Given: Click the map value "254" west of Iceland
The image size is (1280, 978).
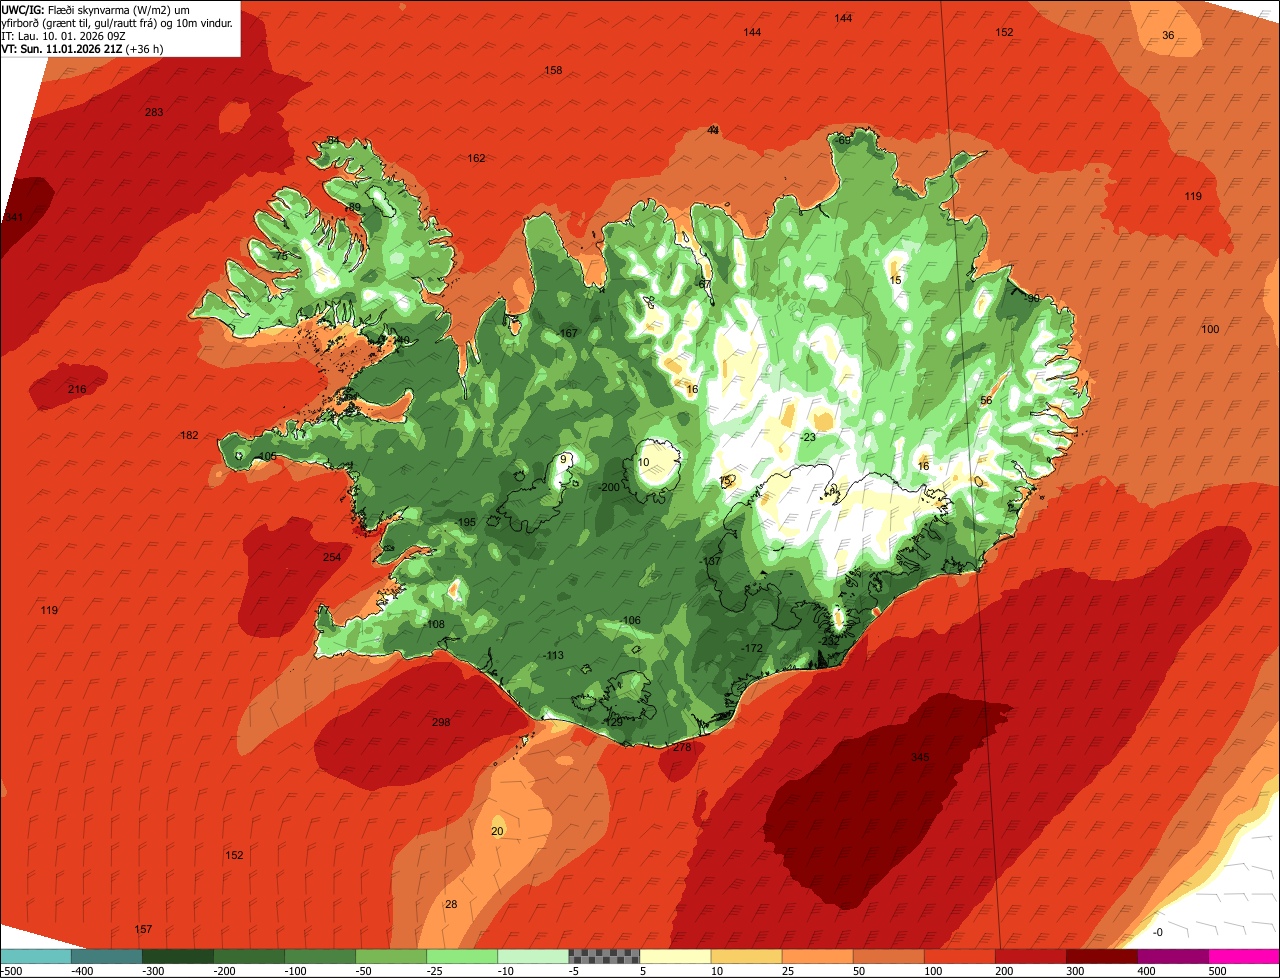Looking at the screenshot, I should [332, 557].
